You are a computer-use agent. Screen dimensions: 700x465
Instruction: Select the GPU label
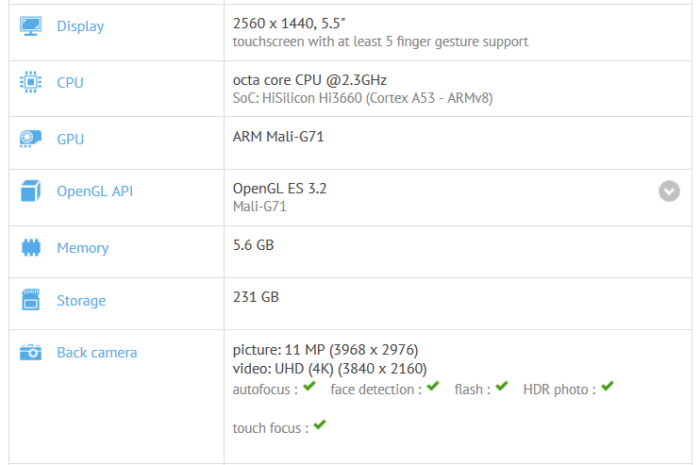coord(70,139)
